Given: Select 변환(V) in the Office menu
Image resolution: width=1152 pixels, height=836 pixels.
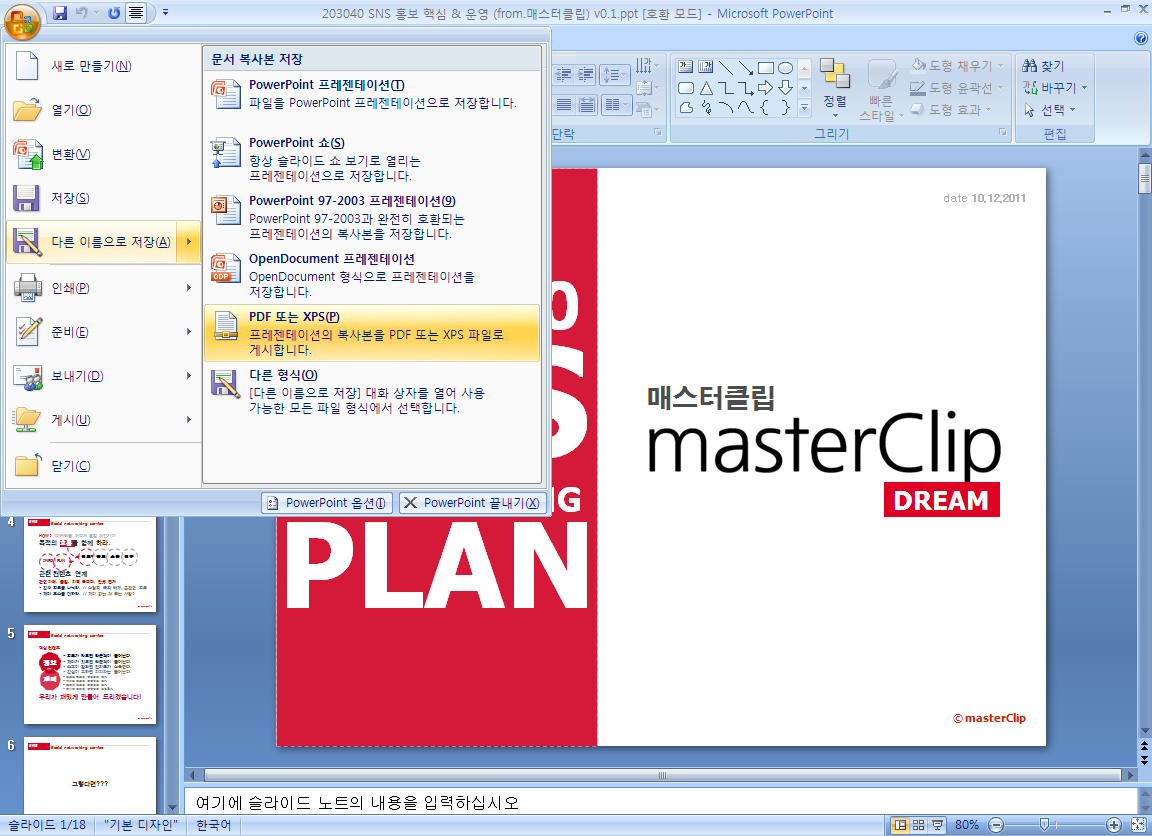Looking at the screenshot, I should coord(103,154).
